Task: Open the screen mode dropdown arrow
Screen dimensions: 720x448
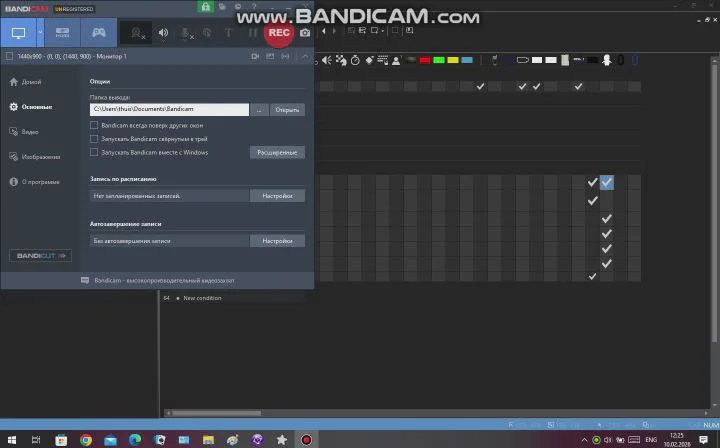Action: (x=40, y=33)
